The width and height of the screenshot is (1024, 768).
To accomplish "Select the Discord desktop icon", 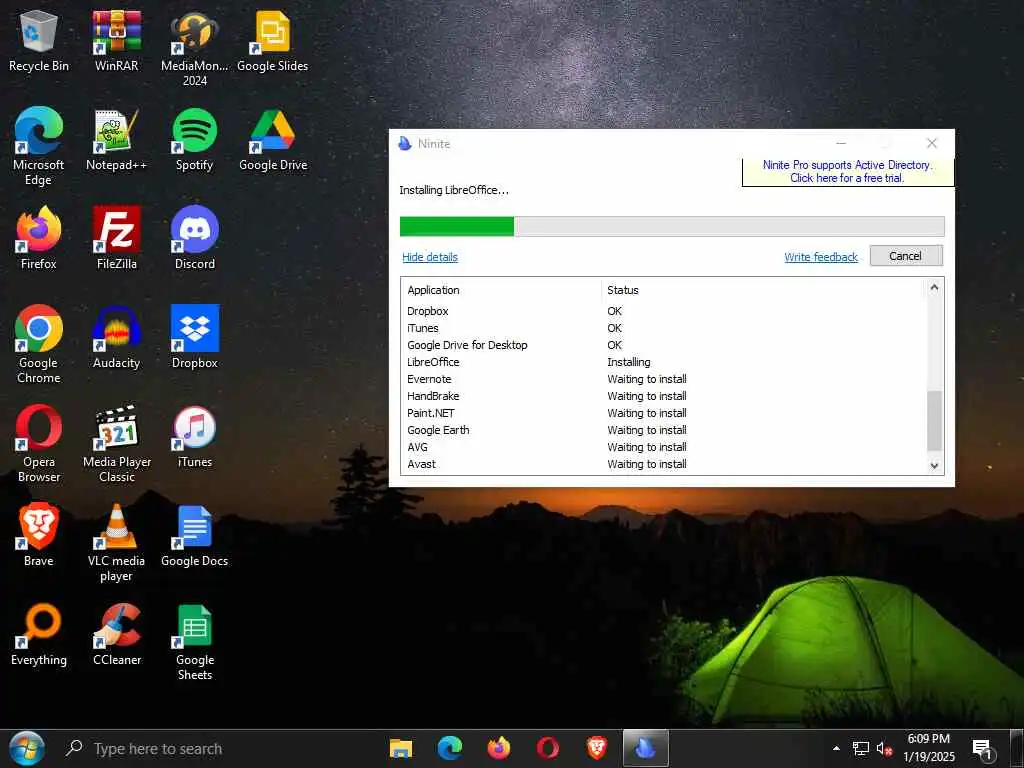I will 195,239.
